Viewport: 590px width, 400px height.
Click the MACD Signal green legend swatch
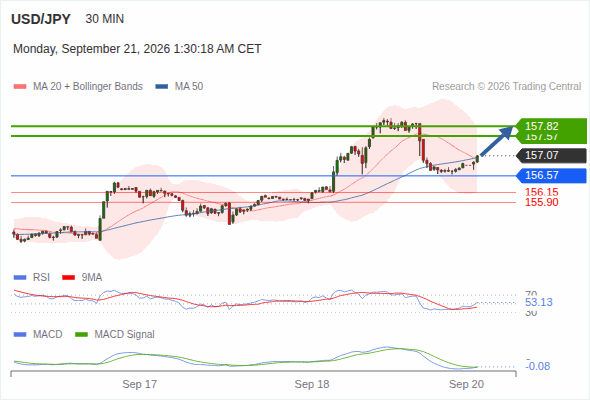(81, 335)
